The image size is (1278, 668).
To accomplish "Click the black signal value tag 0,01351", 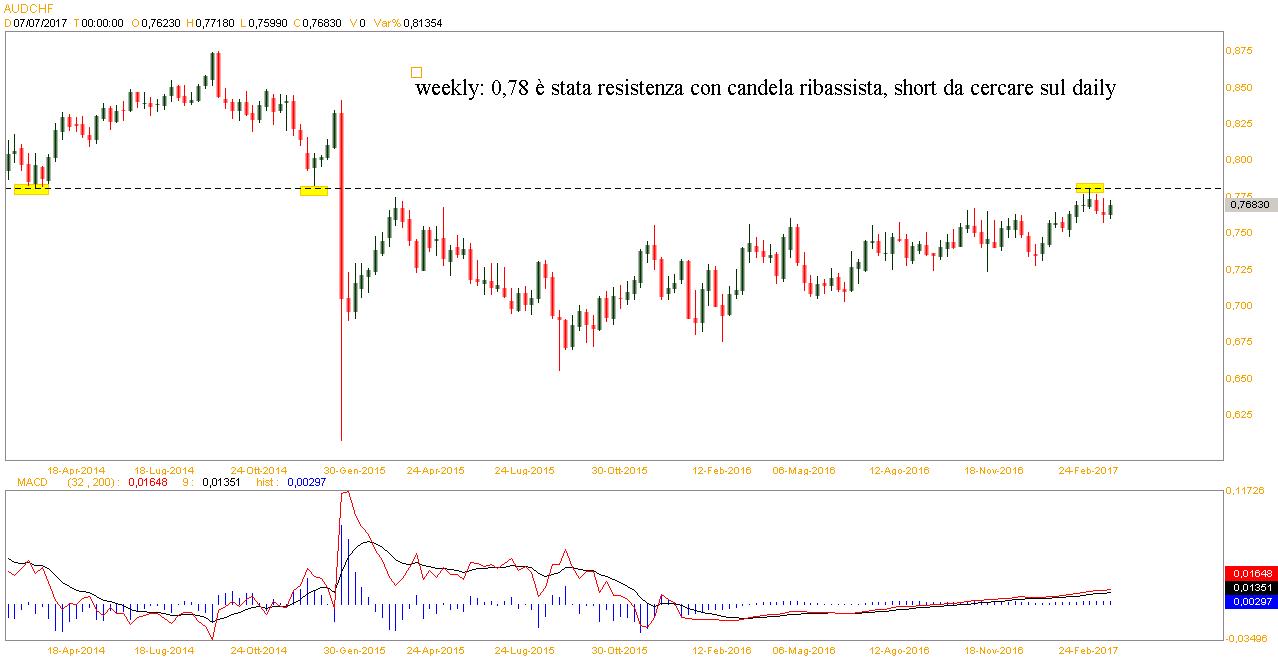I will pyautogui.click(x=1249, y=587).
